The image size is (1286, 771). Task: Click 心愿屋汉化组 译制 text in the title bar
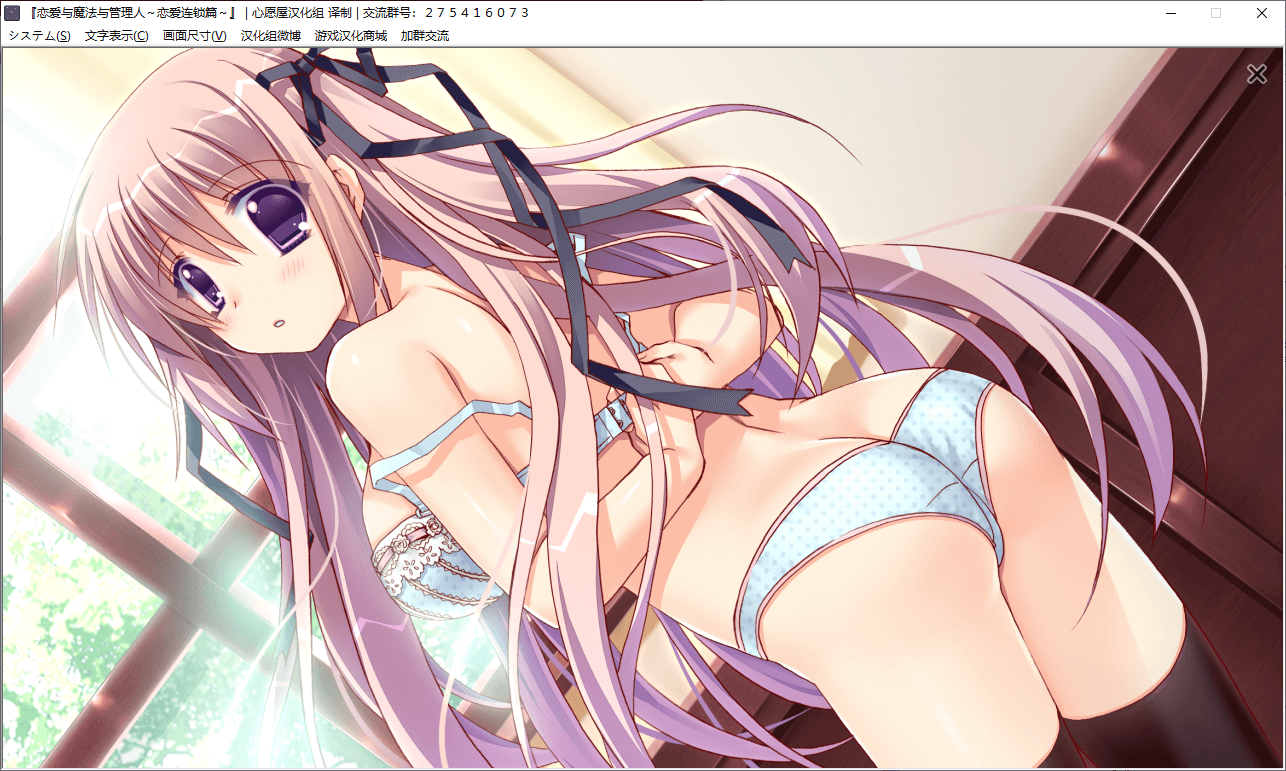pos(300,13)
